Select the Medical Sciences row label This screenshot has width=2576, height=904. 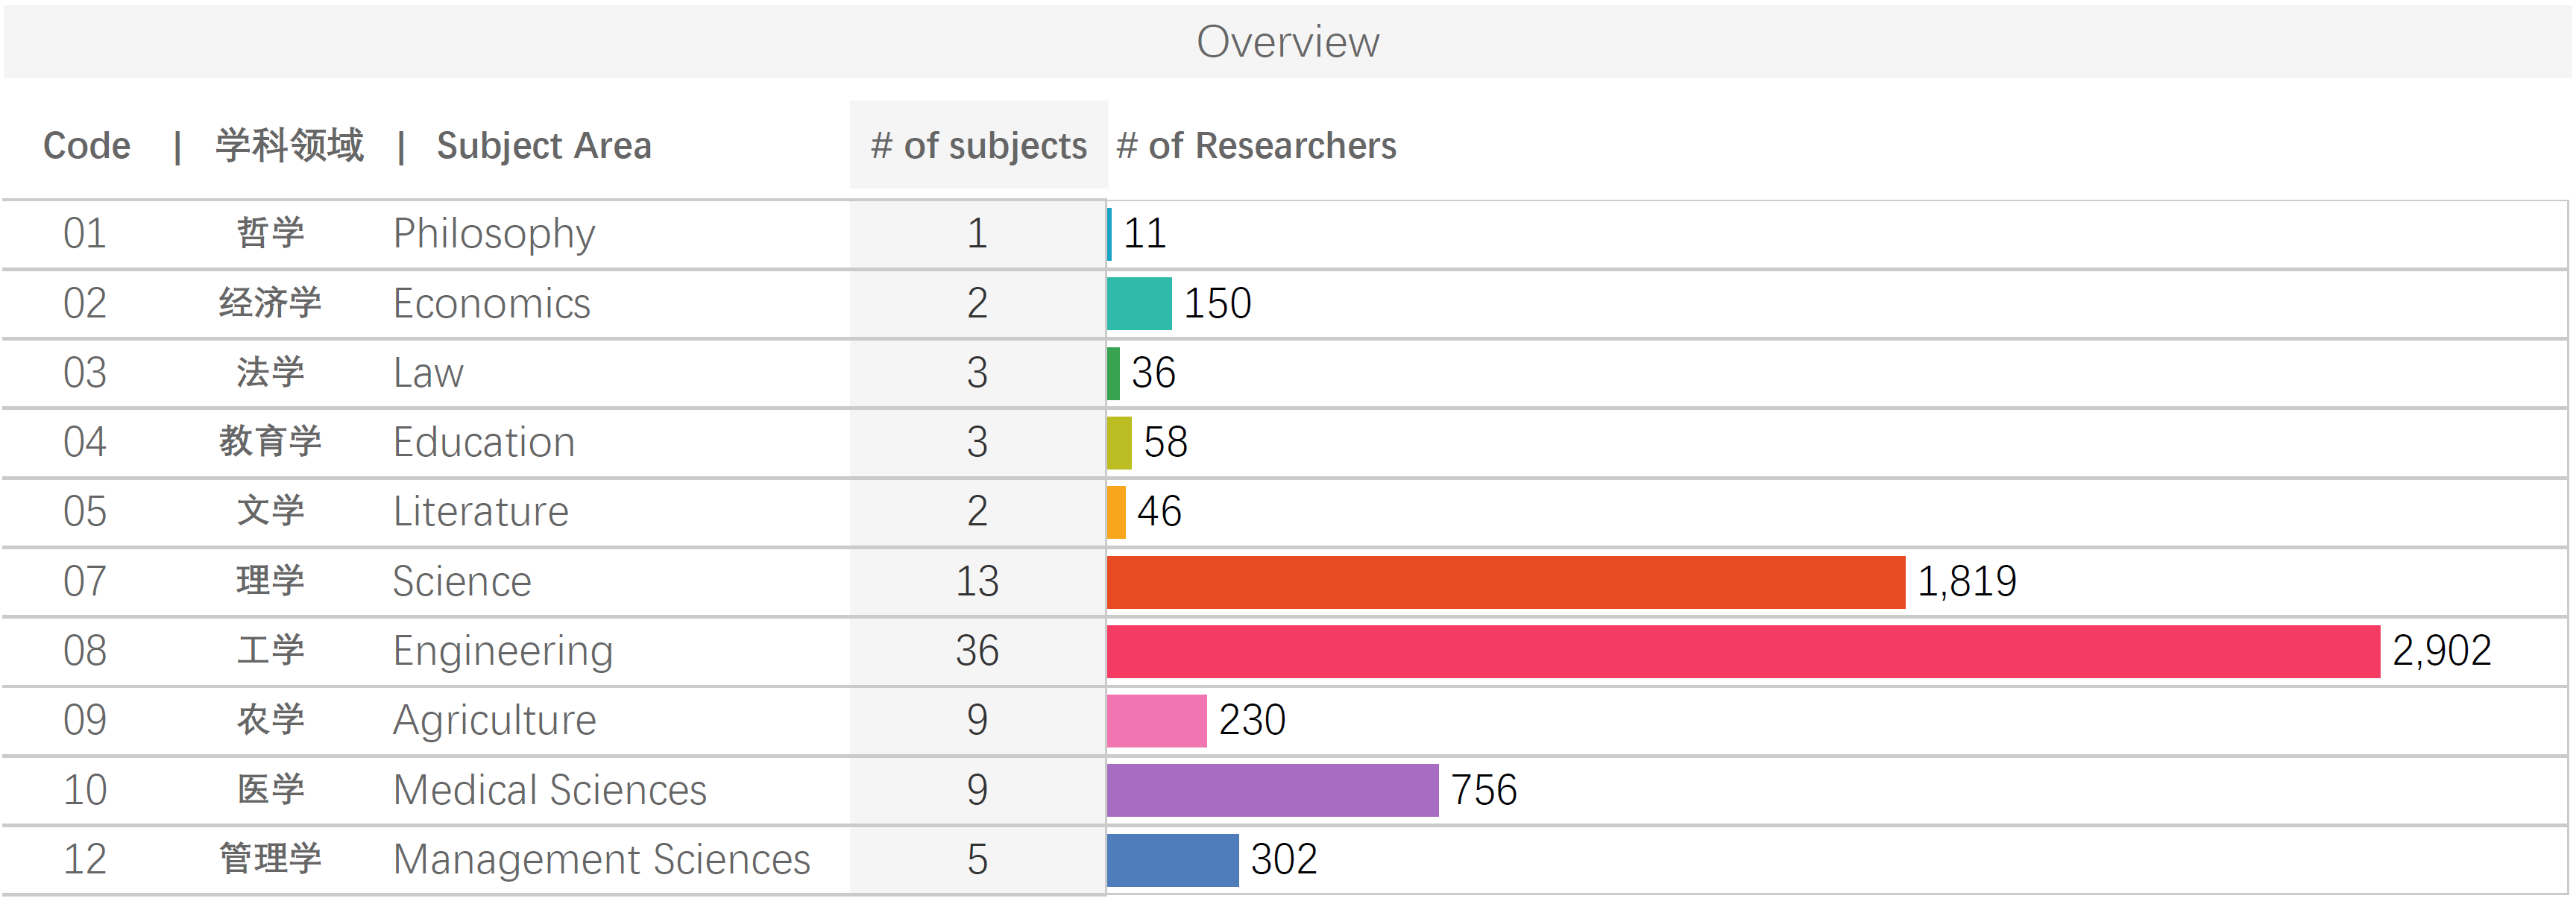pyautogui.click(x=550, y=790)
